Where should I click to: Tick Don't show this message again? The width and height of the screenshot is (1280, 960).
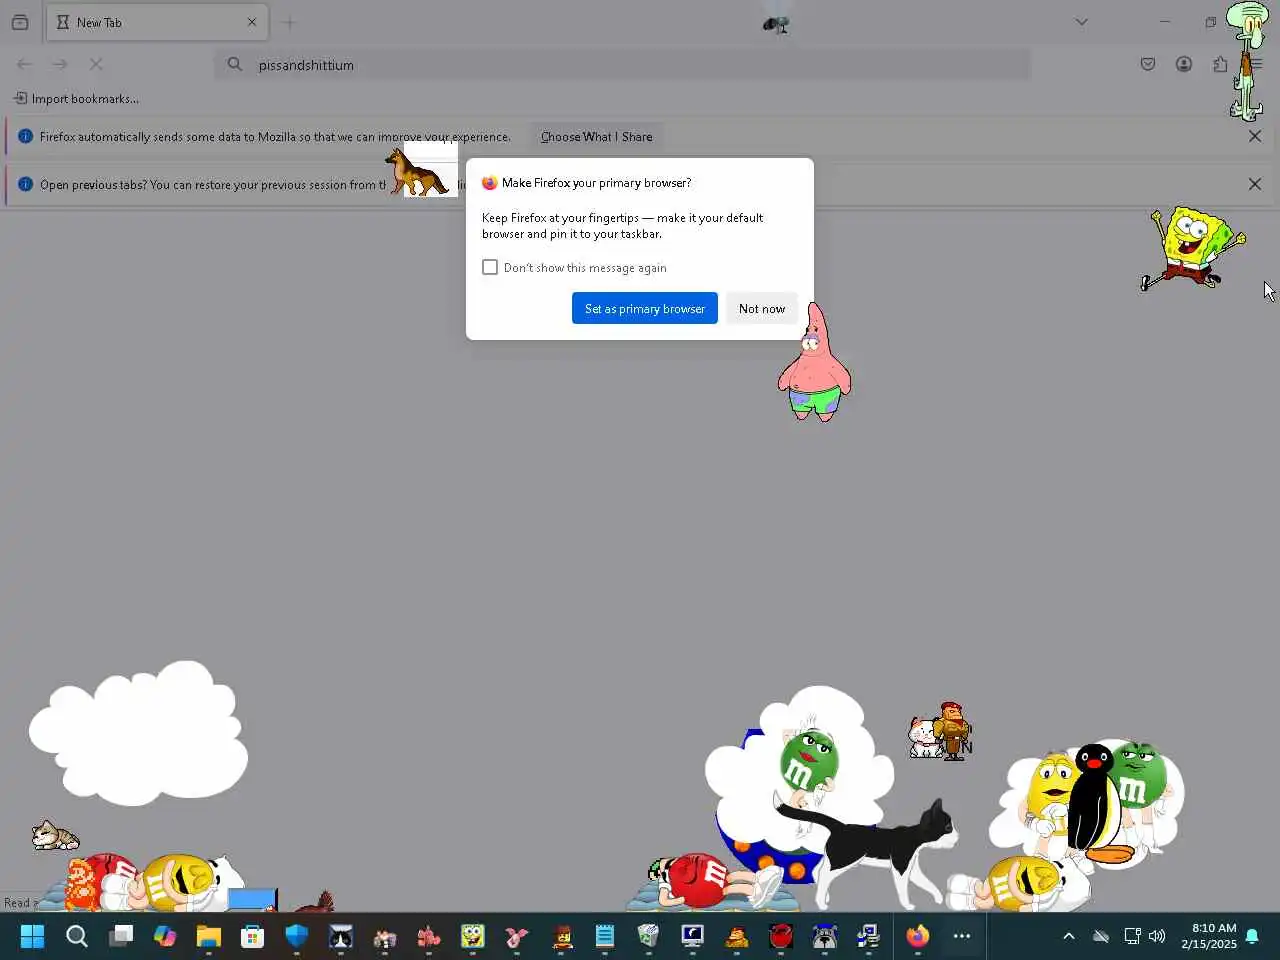(490, 267)
